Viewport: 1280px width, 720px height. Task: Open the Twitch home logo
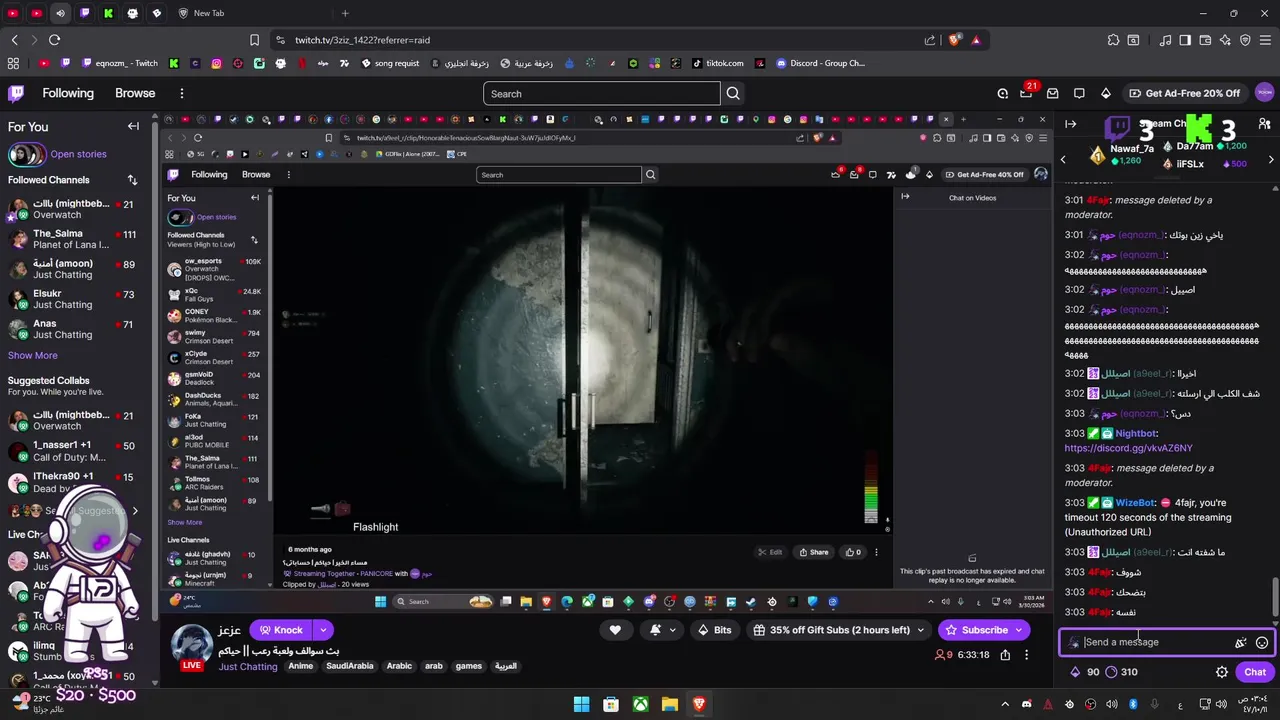click(x=16, y=93)
